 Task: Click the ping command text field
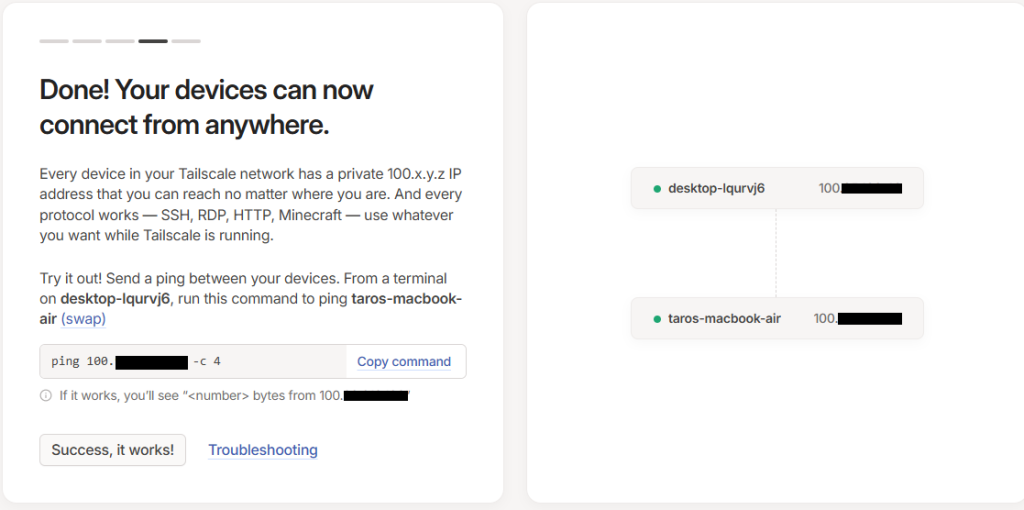[193, 362]
